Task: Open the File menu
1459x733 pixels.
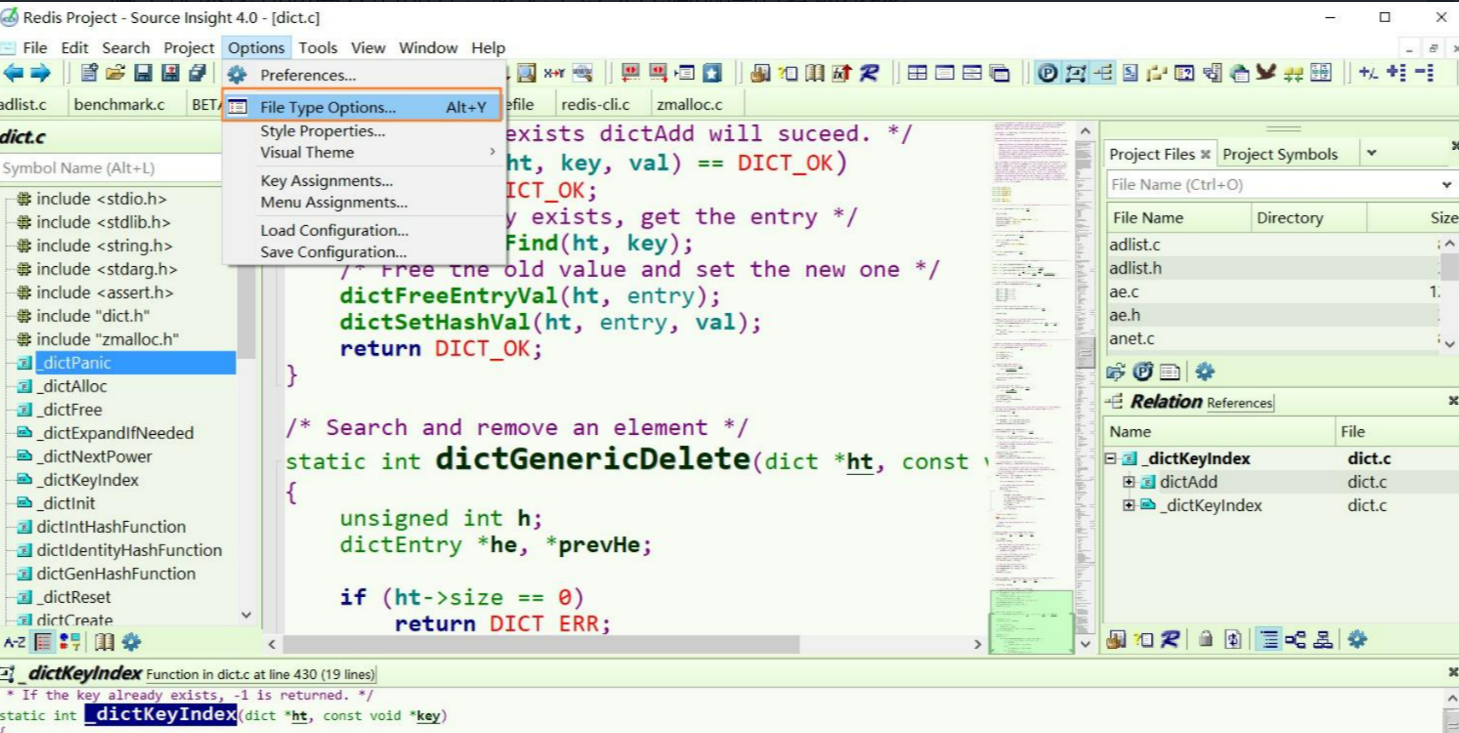Action: coord(35,47)
